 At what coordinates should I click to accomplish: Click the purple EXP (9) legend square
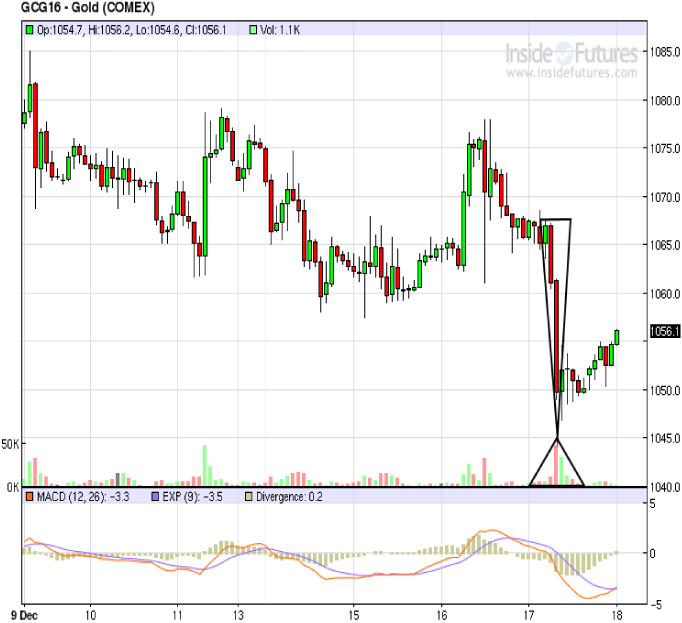tap(154, 496)
